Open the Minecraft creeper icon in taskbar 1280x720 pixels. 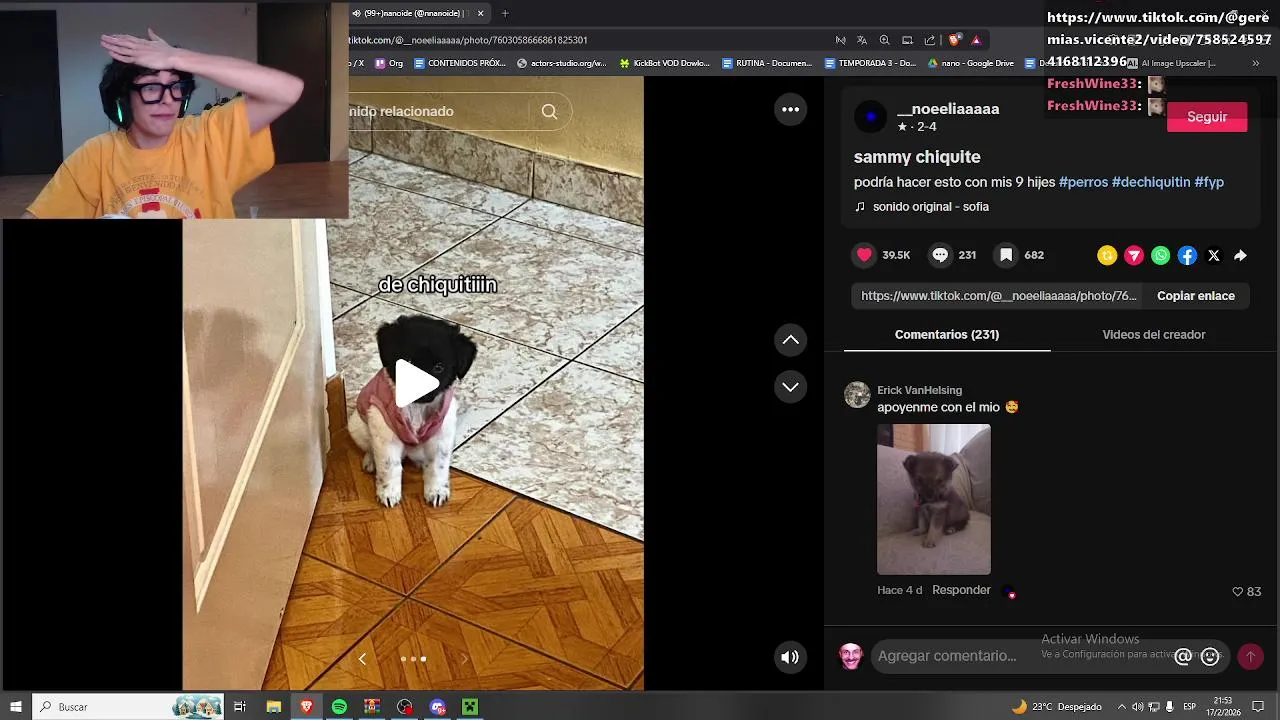click(469, 707)
